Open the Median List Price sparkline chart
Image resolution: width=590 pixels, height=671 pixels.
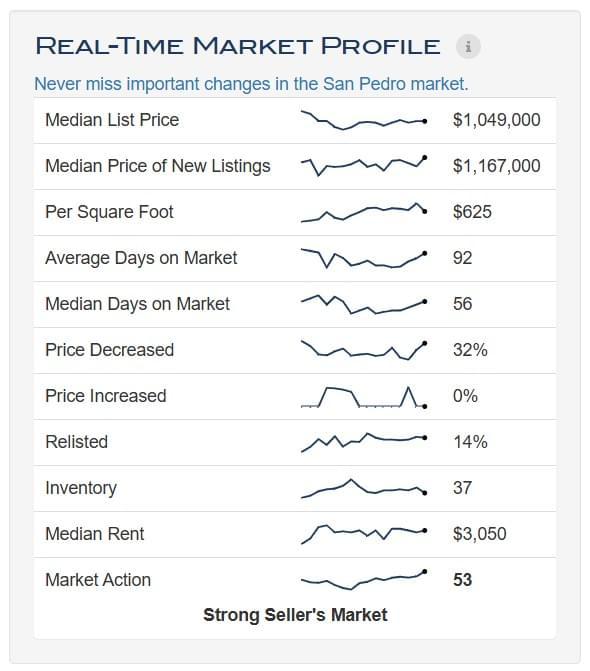364,120
